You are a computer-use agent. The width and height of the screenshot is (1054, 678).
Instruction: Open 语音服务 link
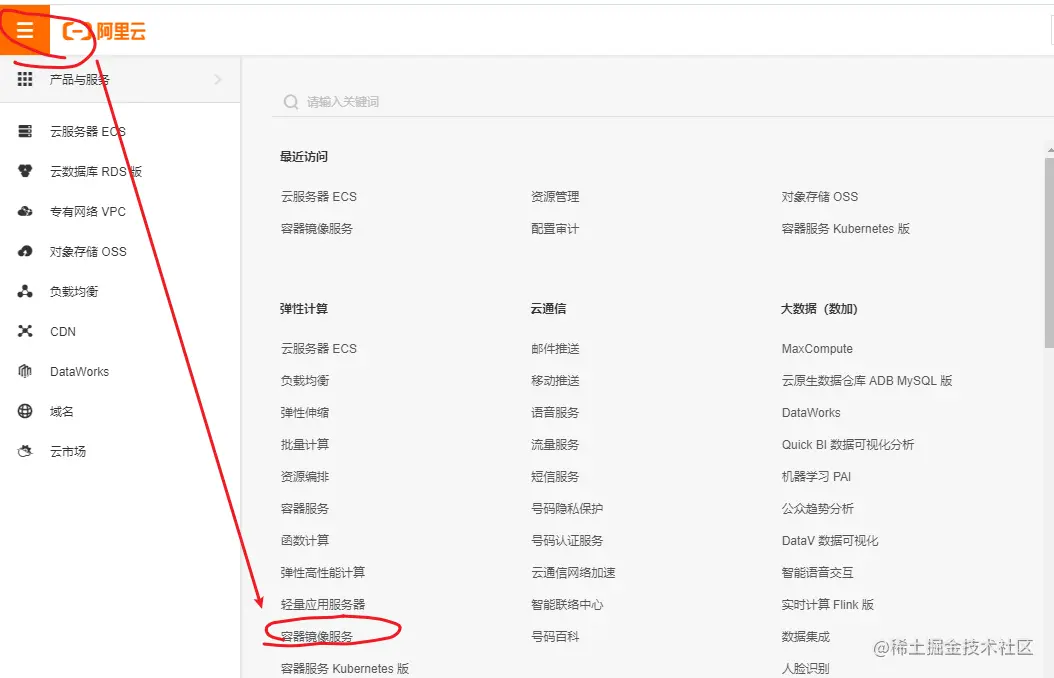[x=555, y=412]
